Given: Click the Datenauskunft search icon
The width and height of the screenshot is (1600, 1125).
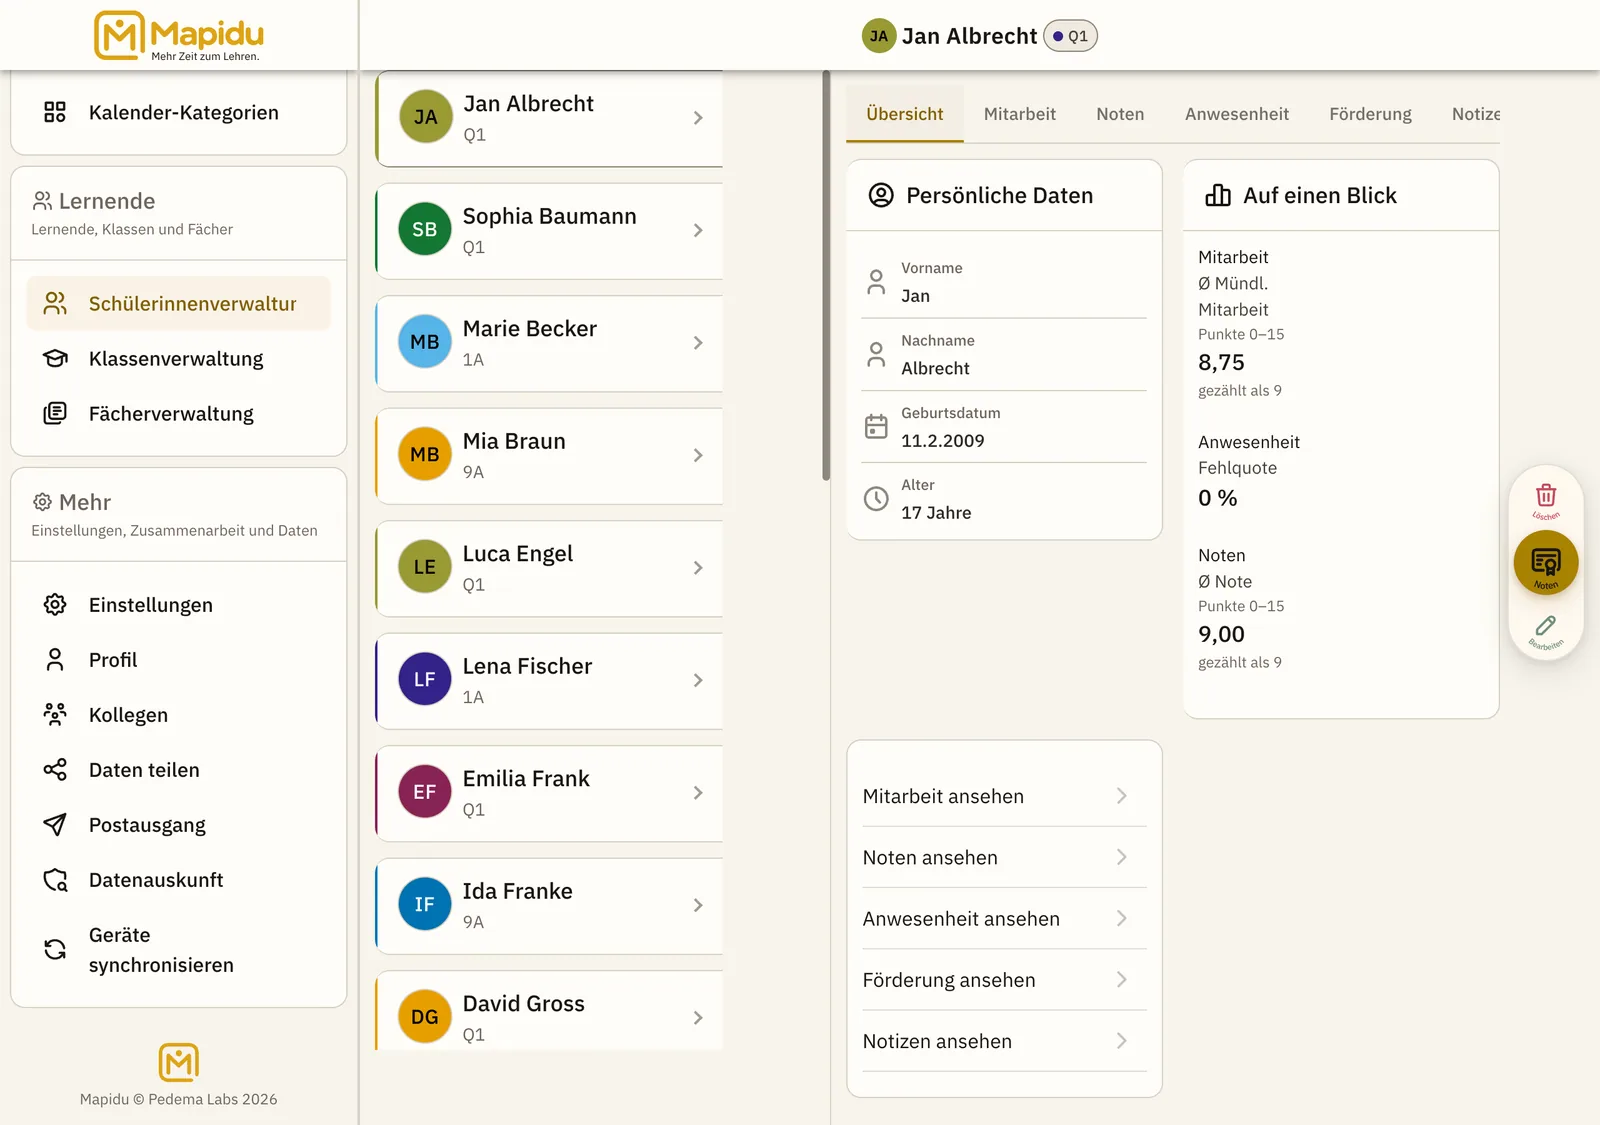Looking at the screenshot, I should pos(55,879).
